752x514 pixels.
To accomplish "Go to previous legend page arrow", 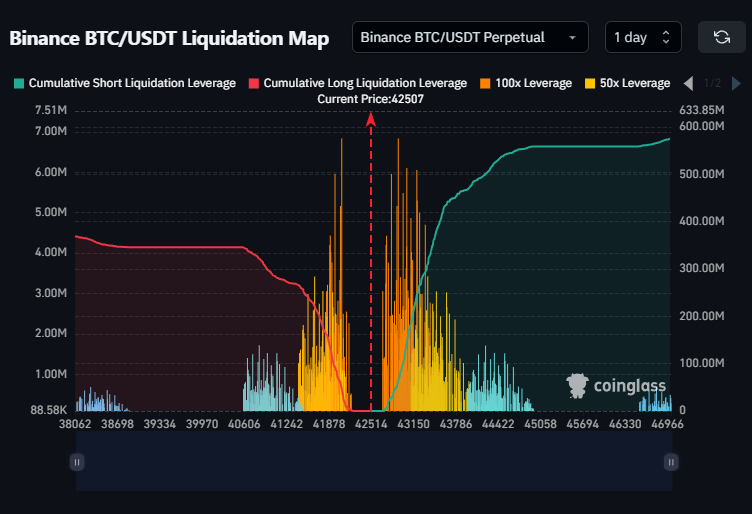I will tap(688, 83).
